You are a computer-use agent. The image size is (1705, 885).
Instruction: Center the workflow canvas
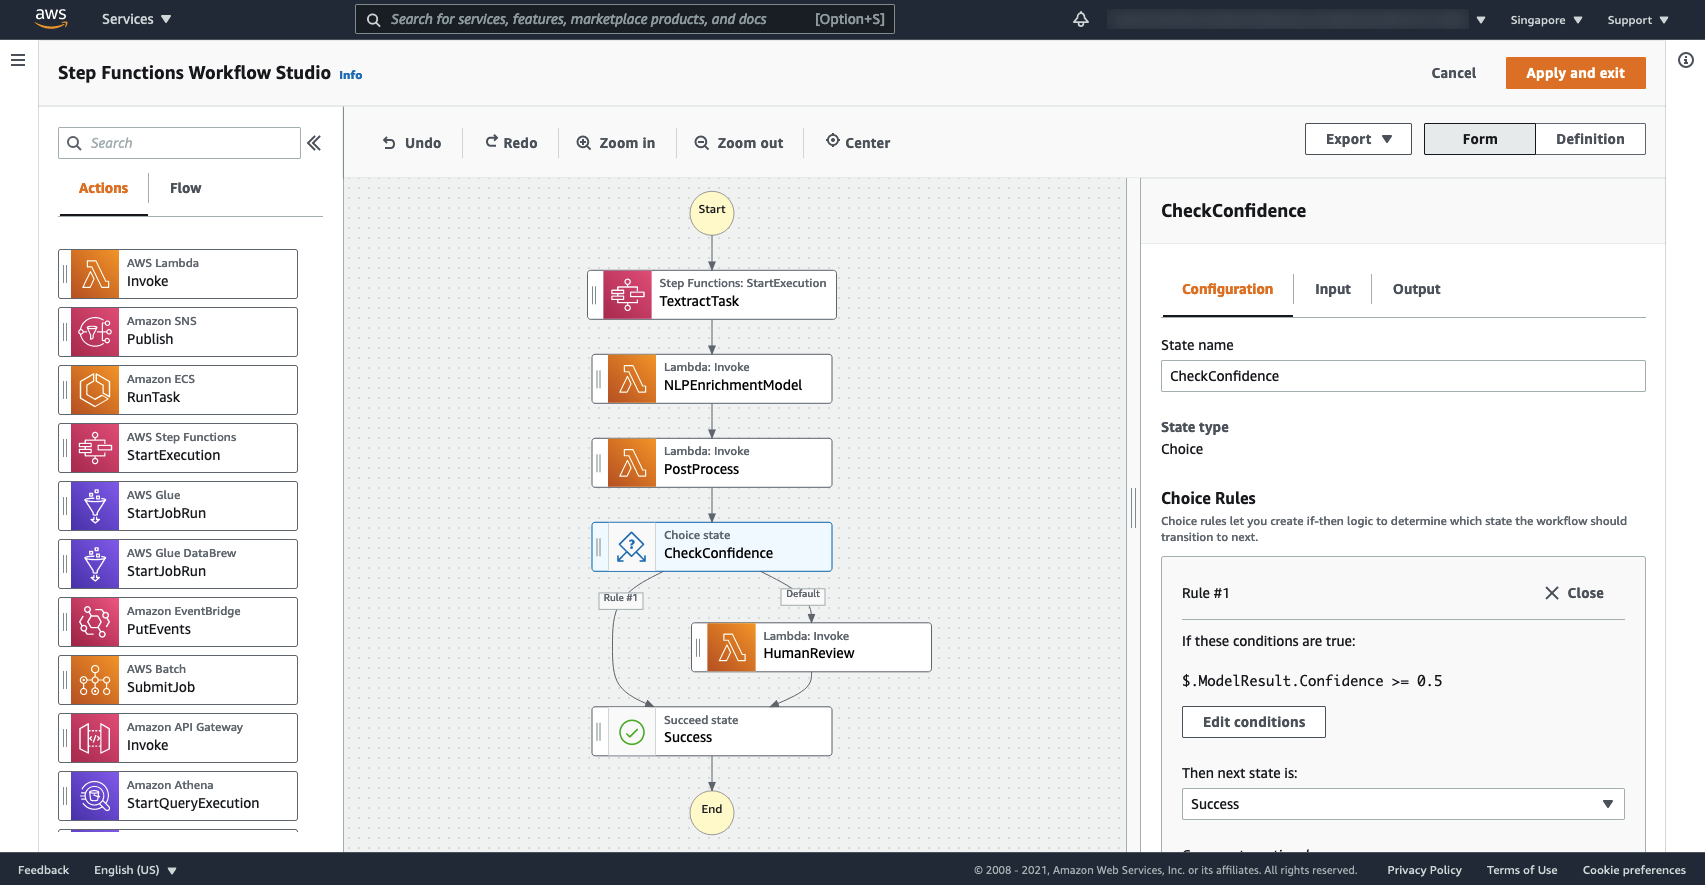point(858,143)
